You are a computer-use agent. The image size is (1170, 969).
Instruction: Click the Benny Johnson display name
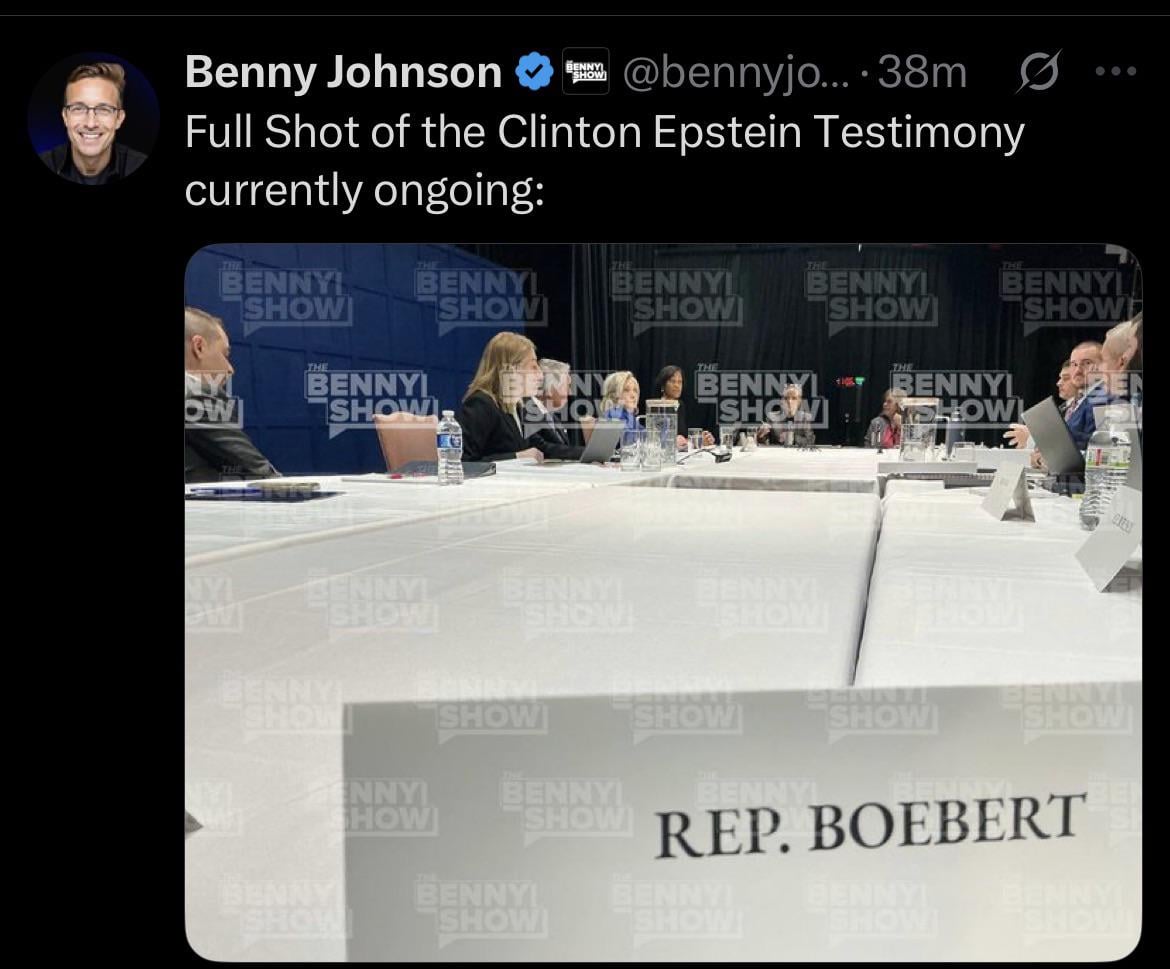[x=343, y=72]
